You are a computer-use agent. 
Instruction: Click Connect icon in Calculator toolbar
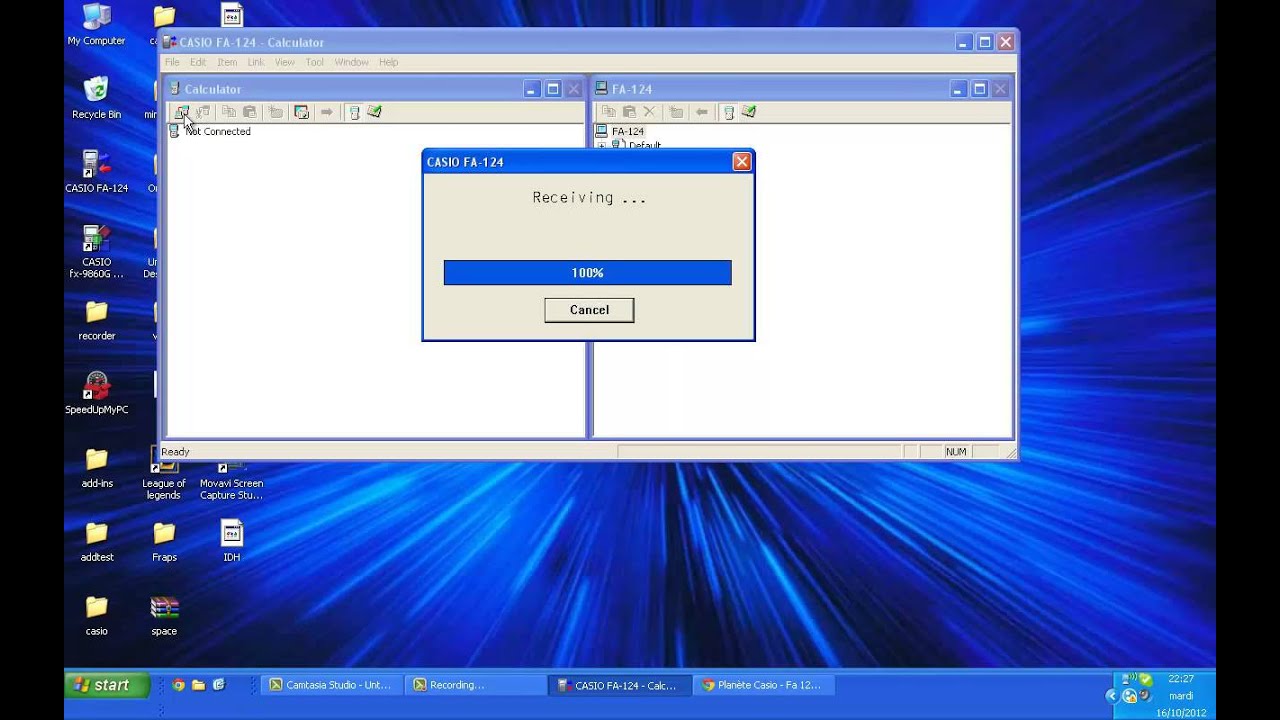(x=181, y=112)
